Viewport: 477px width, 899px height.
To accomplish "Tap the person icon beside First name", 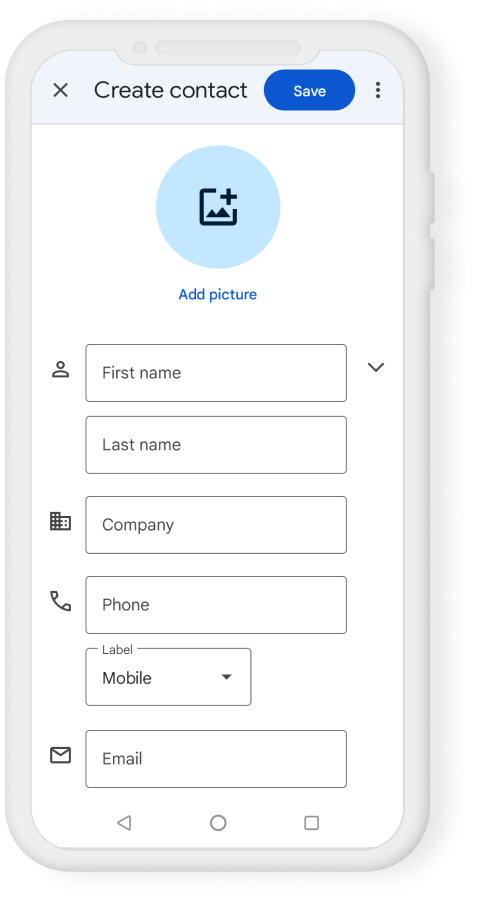I will (x=60, y=369).
